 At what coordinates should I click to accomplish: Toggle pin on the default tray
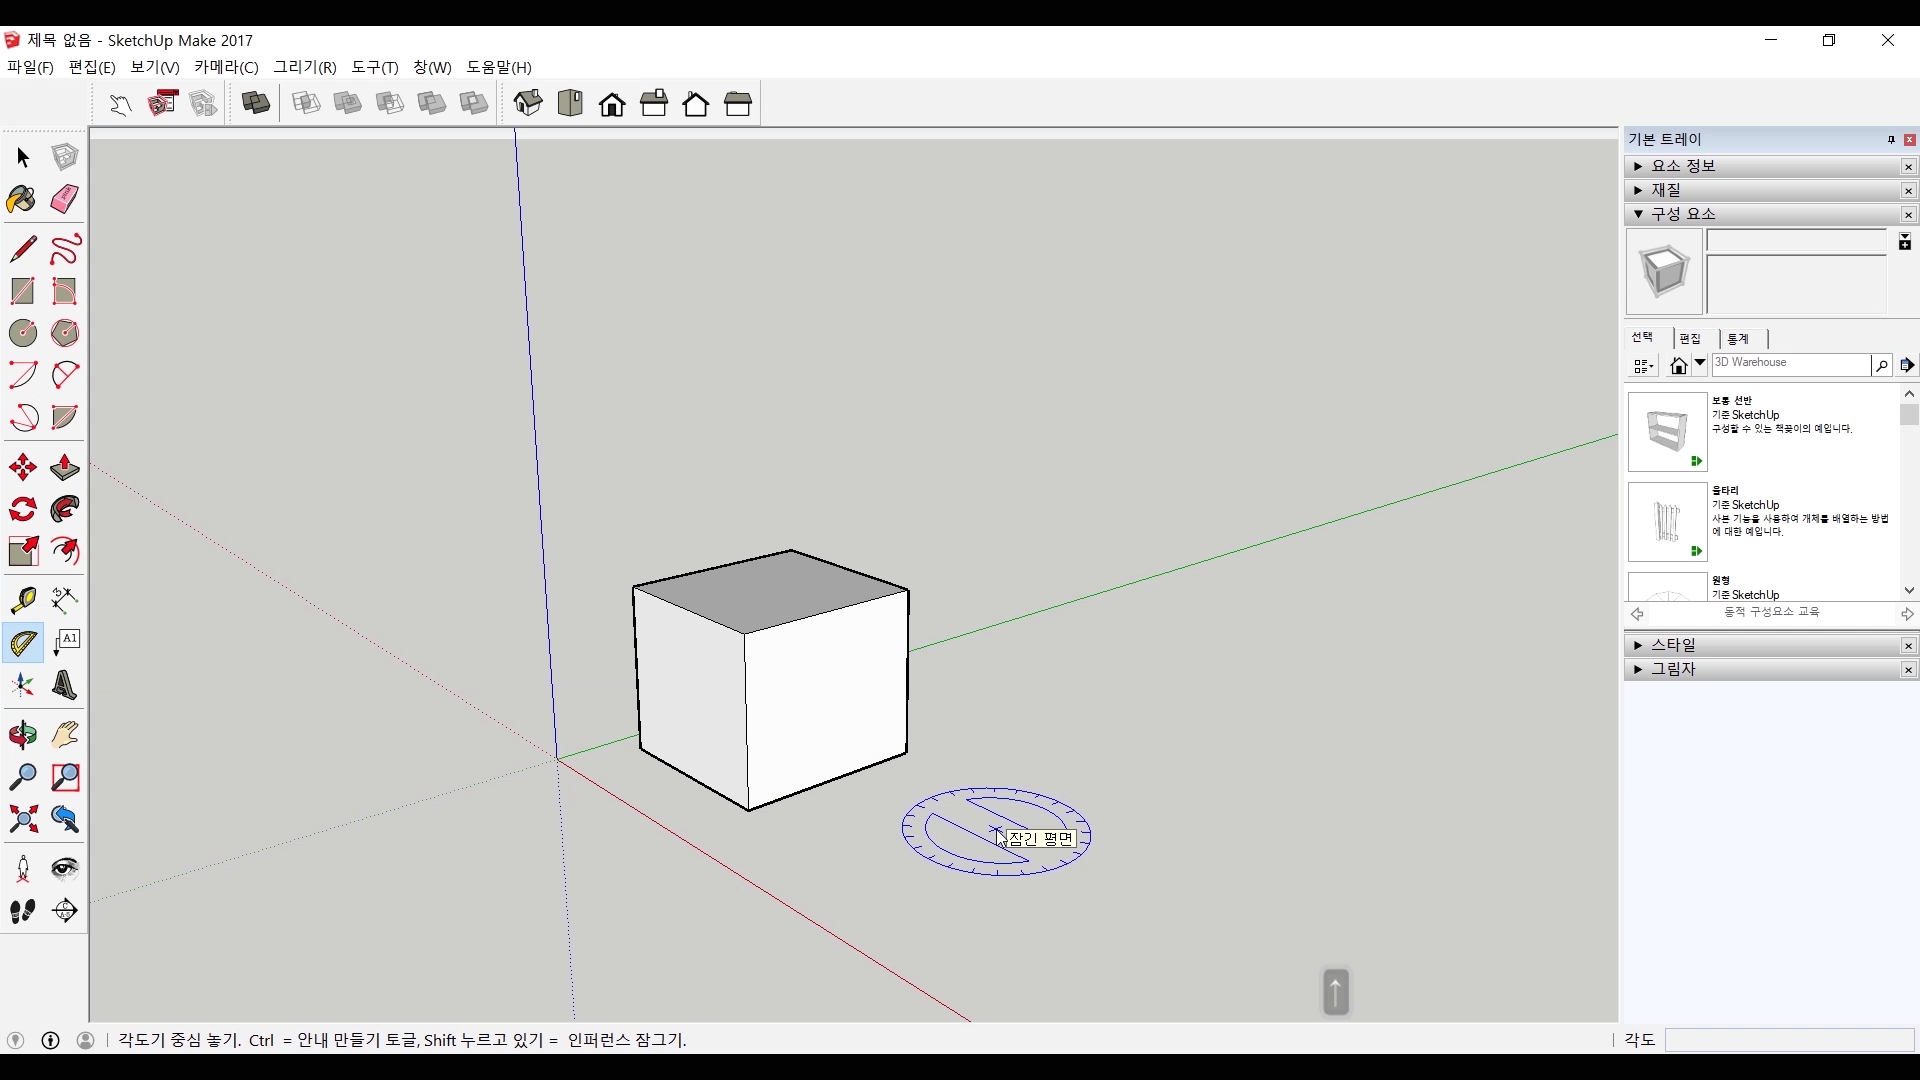1891,140
